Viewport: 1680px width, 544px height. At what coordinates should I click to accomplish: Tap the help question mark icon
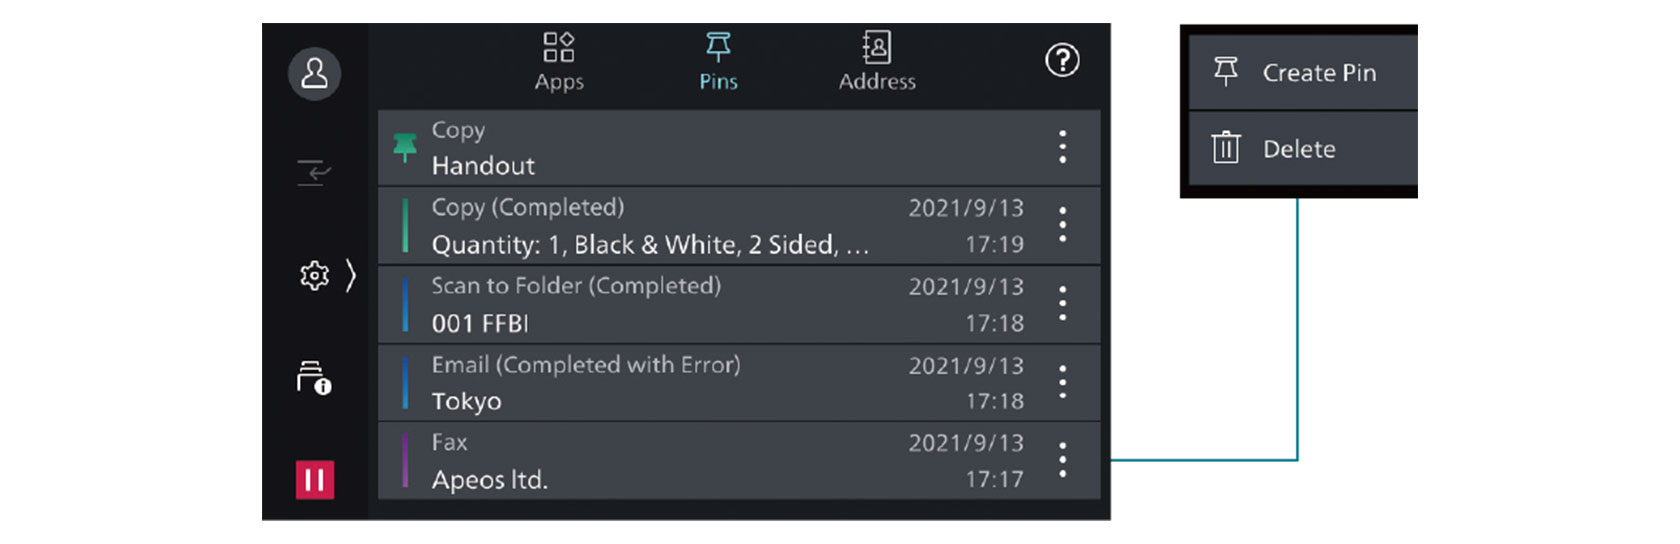tap(1062, 60)
